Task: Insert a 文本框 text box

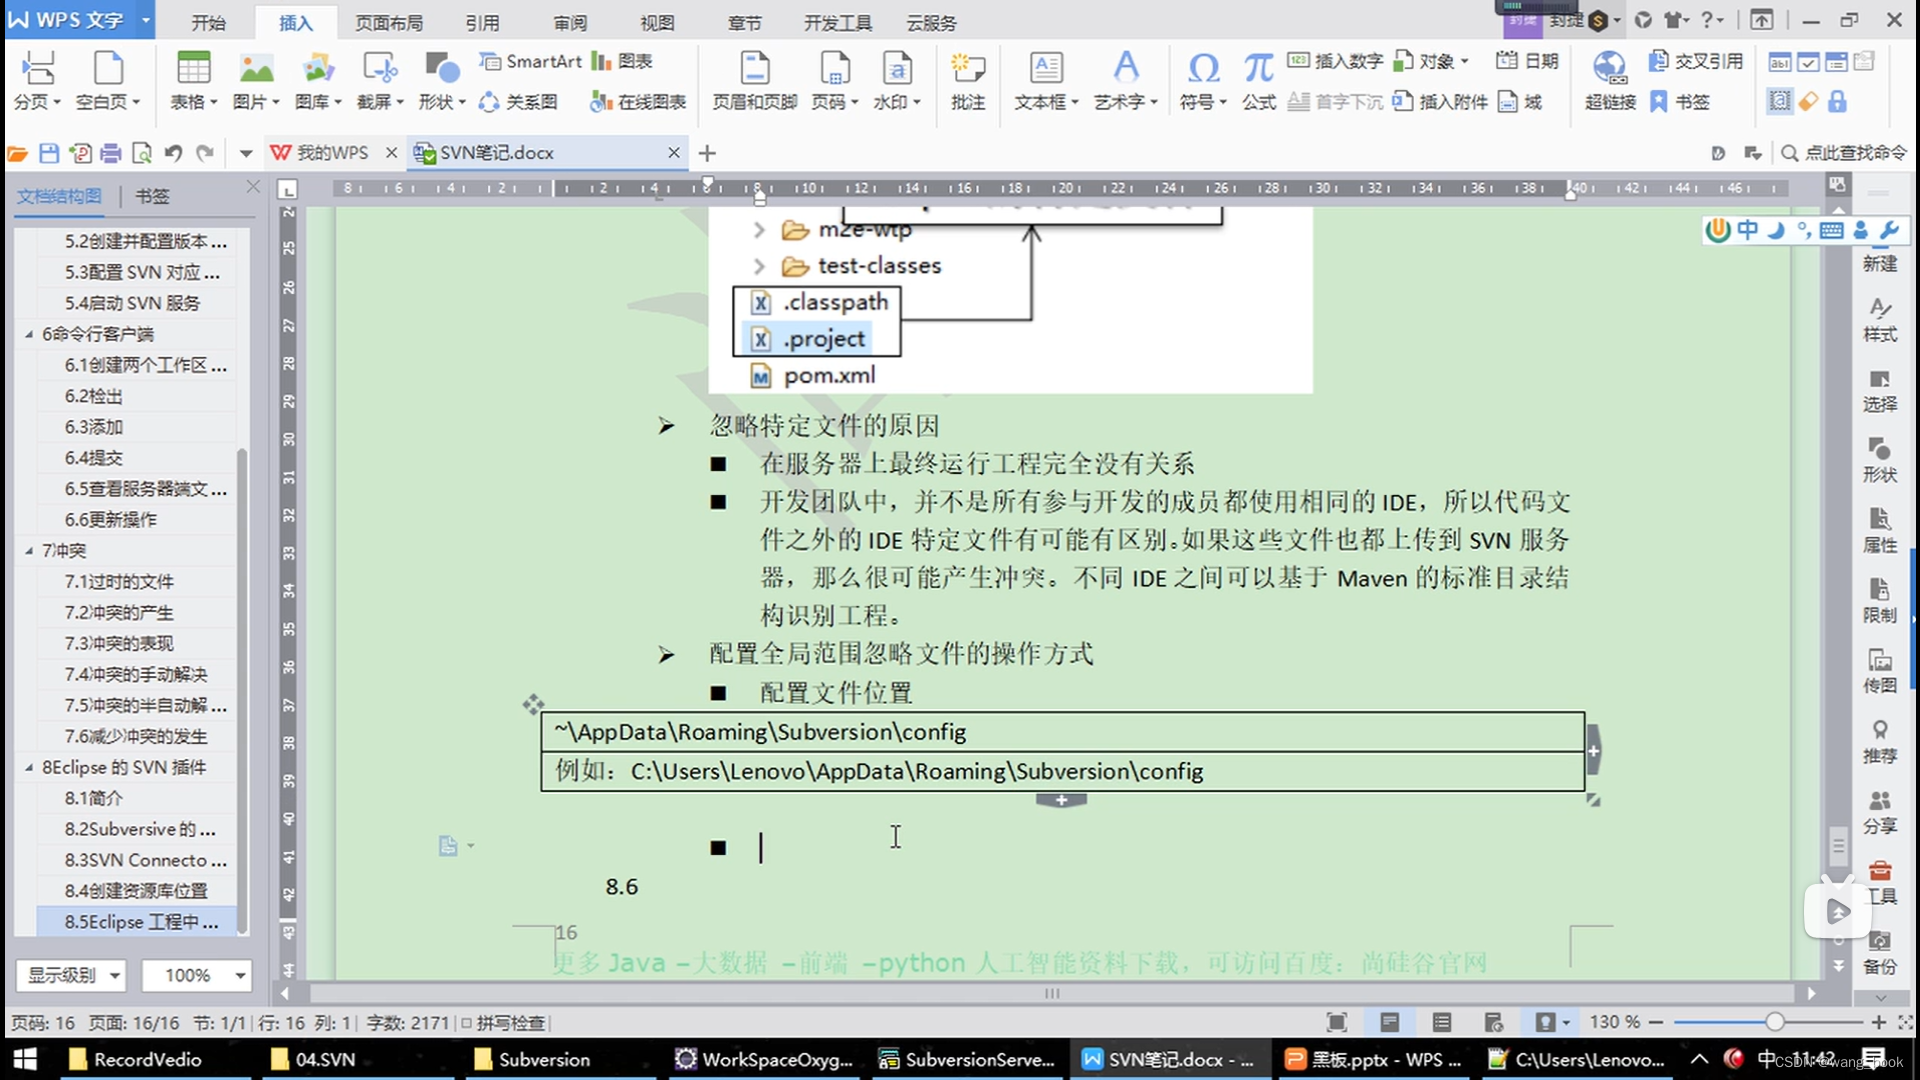Action: (1046, 80)
